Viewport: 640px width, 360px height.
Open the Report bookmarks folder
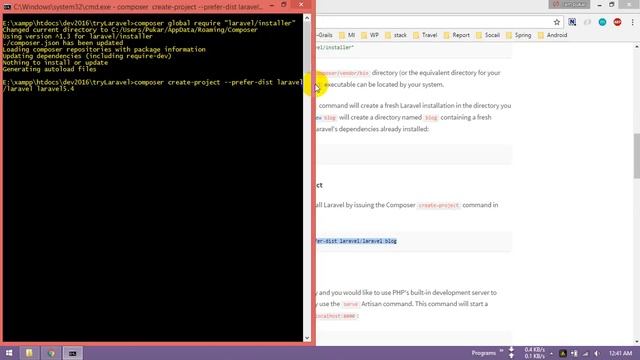tap(457, 35)
